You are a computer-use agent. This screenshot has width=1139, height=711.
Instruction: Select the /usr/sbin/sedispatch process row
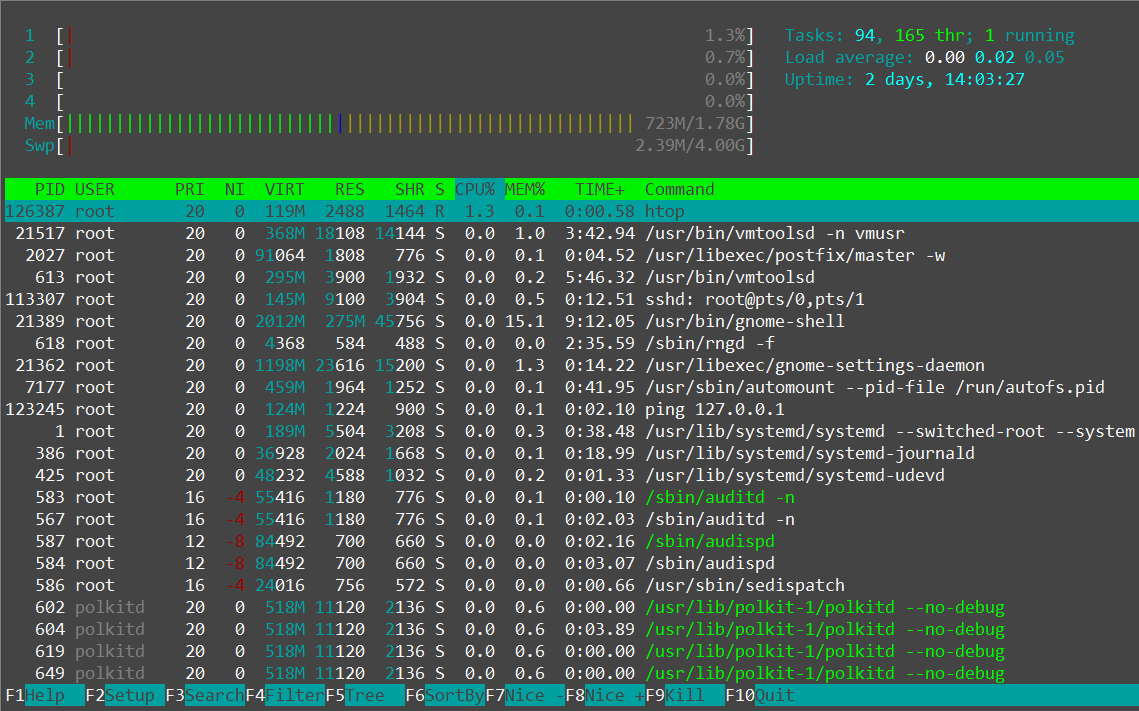[572, 585]
